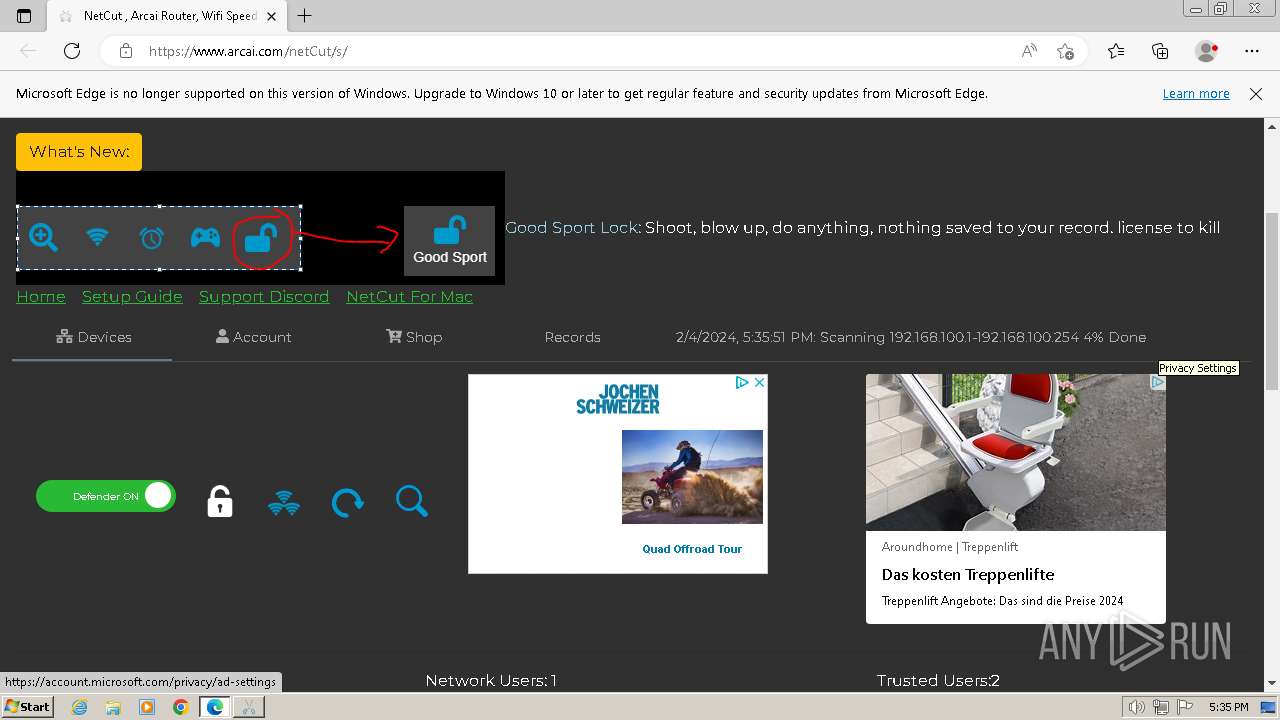Click the Trusted Users:2 label
This screenshot has width=1280, height=720.
938,681
